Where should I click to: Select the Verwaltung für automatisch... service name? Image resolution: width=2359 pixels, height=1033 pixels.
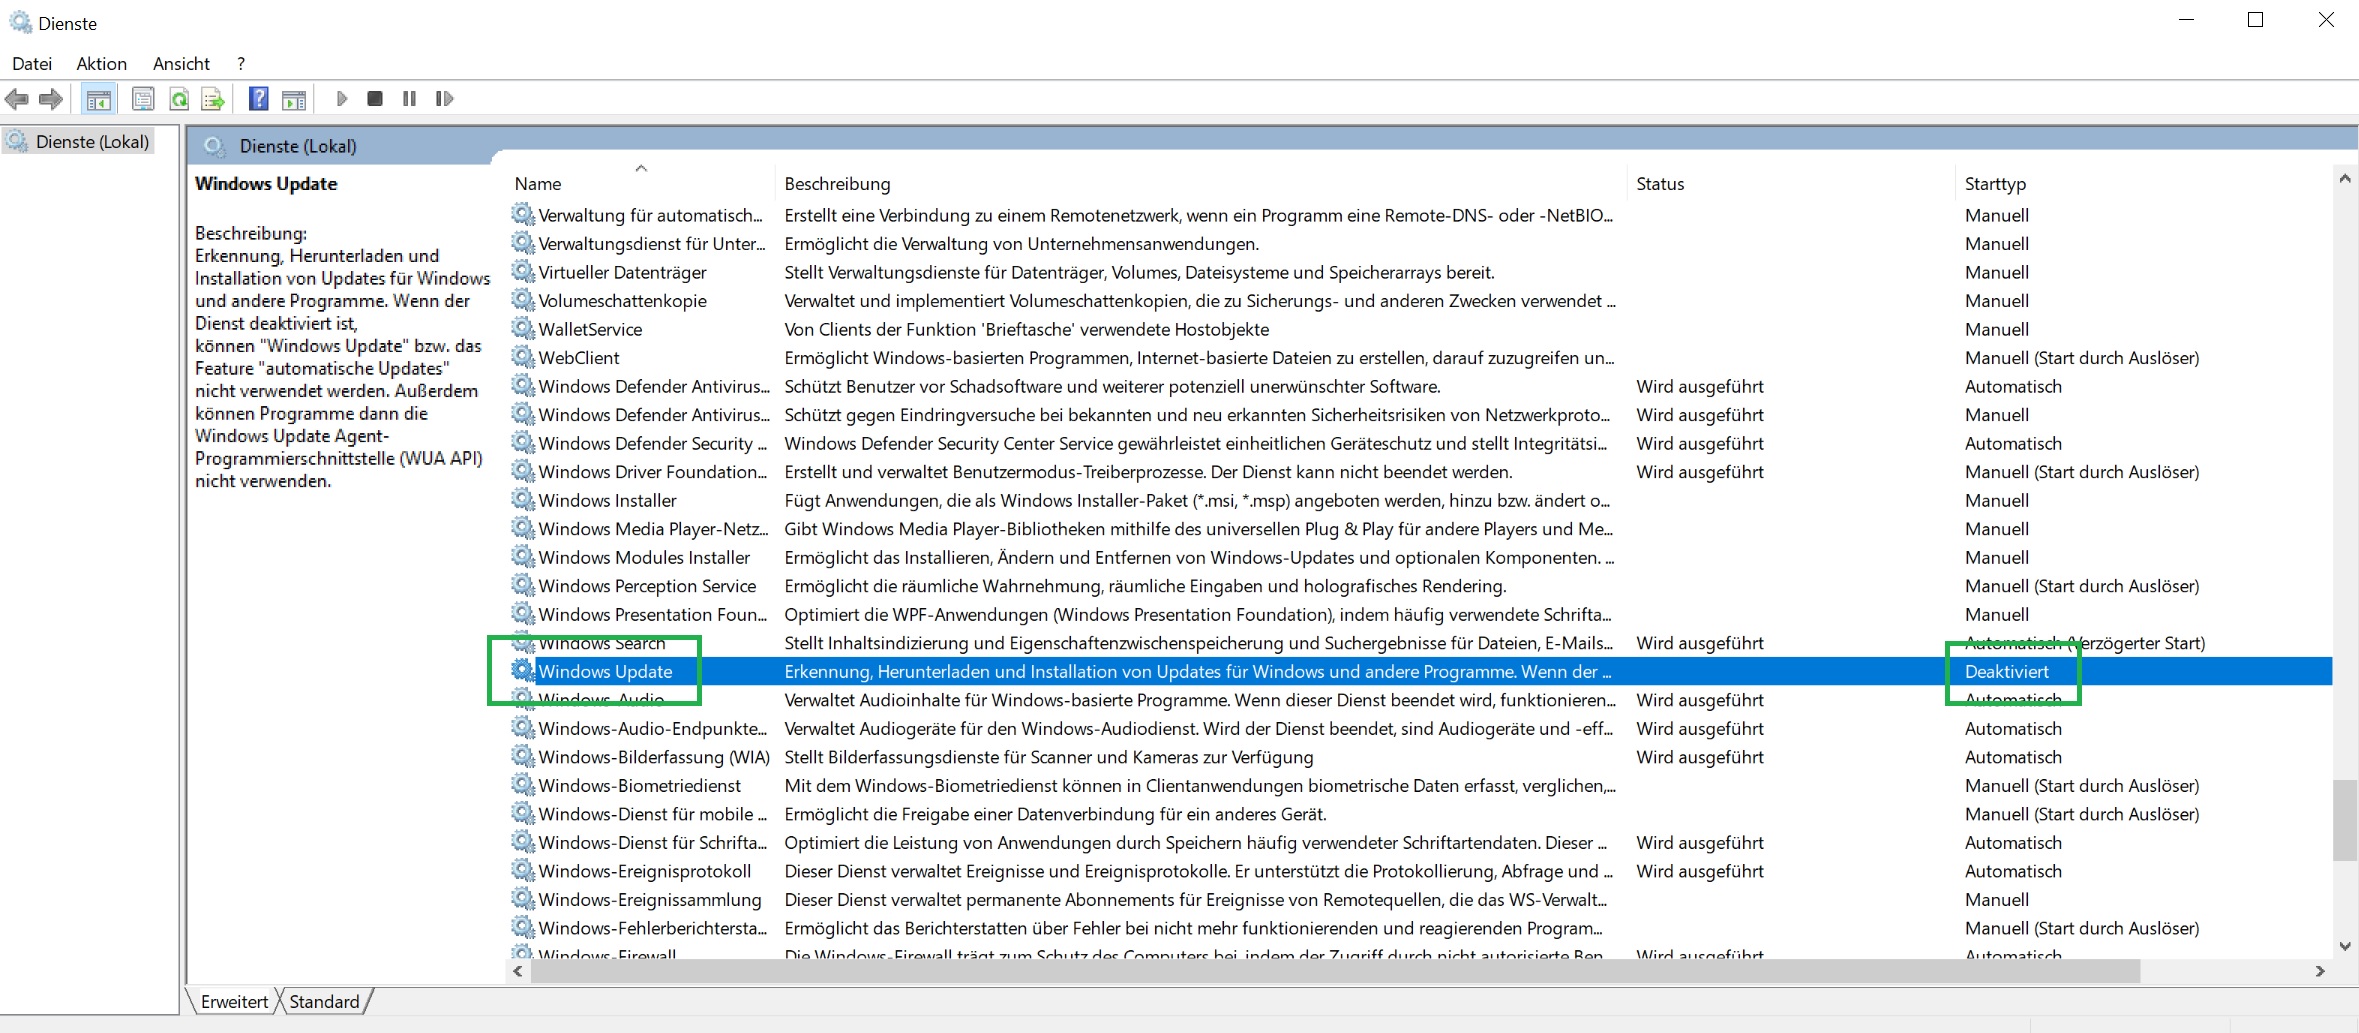click(651, 215)
